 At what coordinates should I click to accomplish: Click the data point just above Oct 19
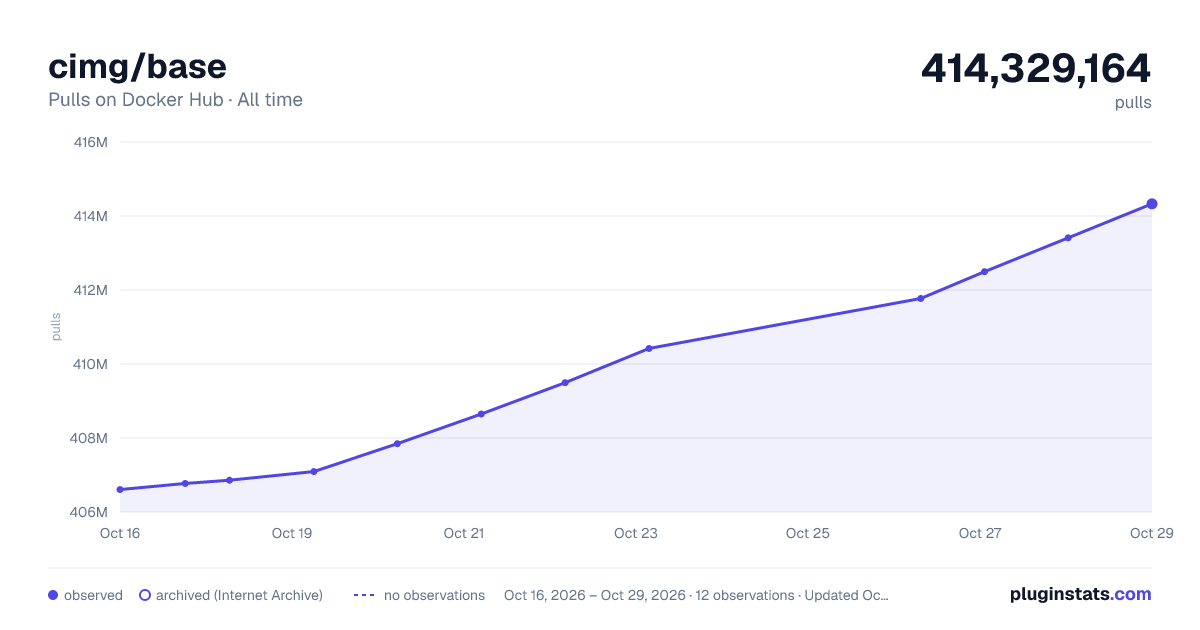(313, 472)
